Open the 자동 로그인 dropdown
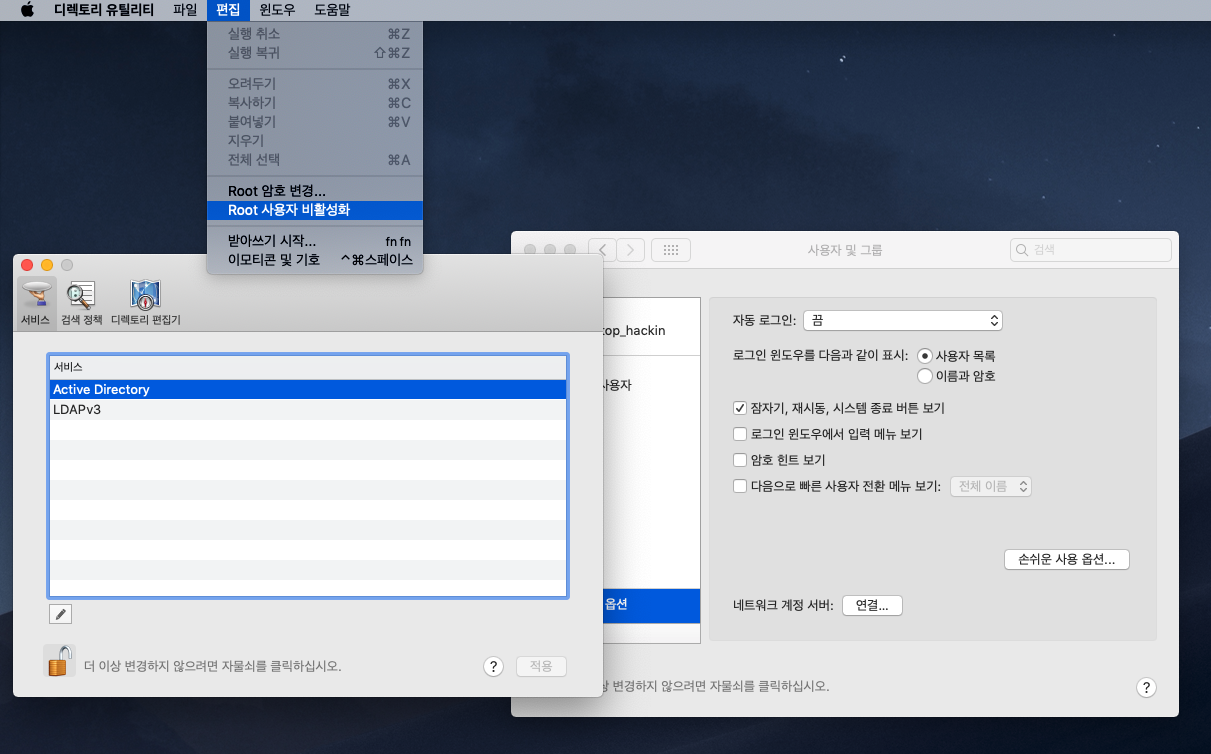The image size is (1211, 754). tap(903, 321)
